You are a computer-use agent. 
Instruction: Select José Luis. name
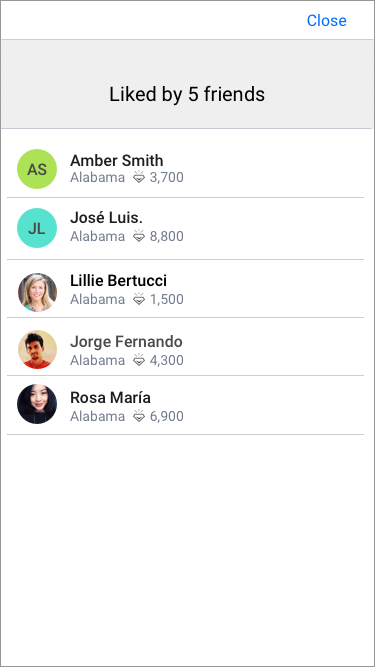tap(106, 217)
